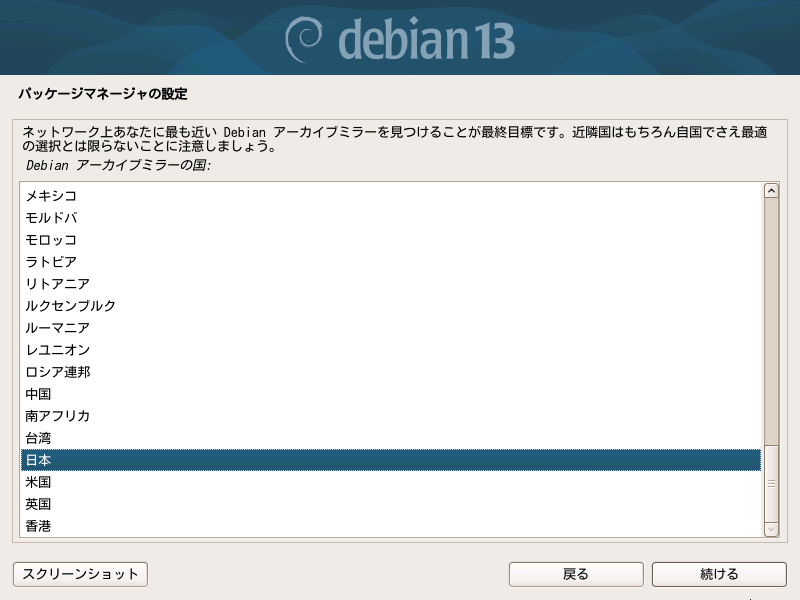Click the scrollbar thumb grip
Image resolution: width=800 pixels, height=600 pixels.
pyautogui.click(x=771, y=483)
